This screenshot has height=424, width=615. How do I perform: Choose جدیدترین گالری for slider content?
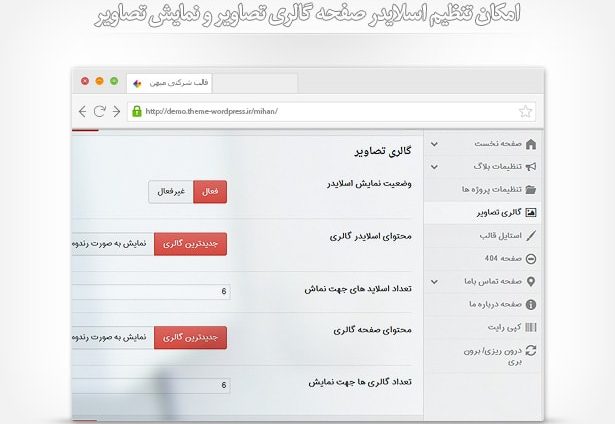tap(190, 243)
